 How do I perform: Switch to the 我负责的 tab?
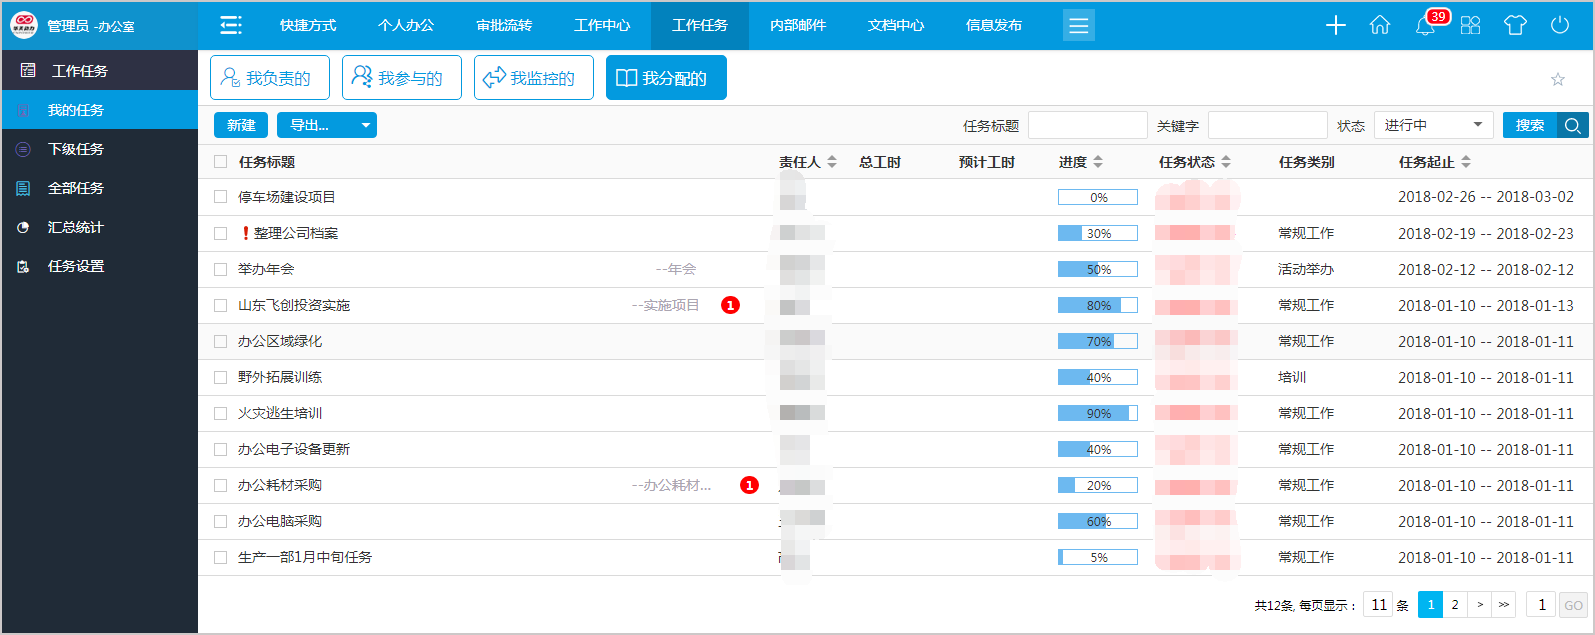point(266,78)
